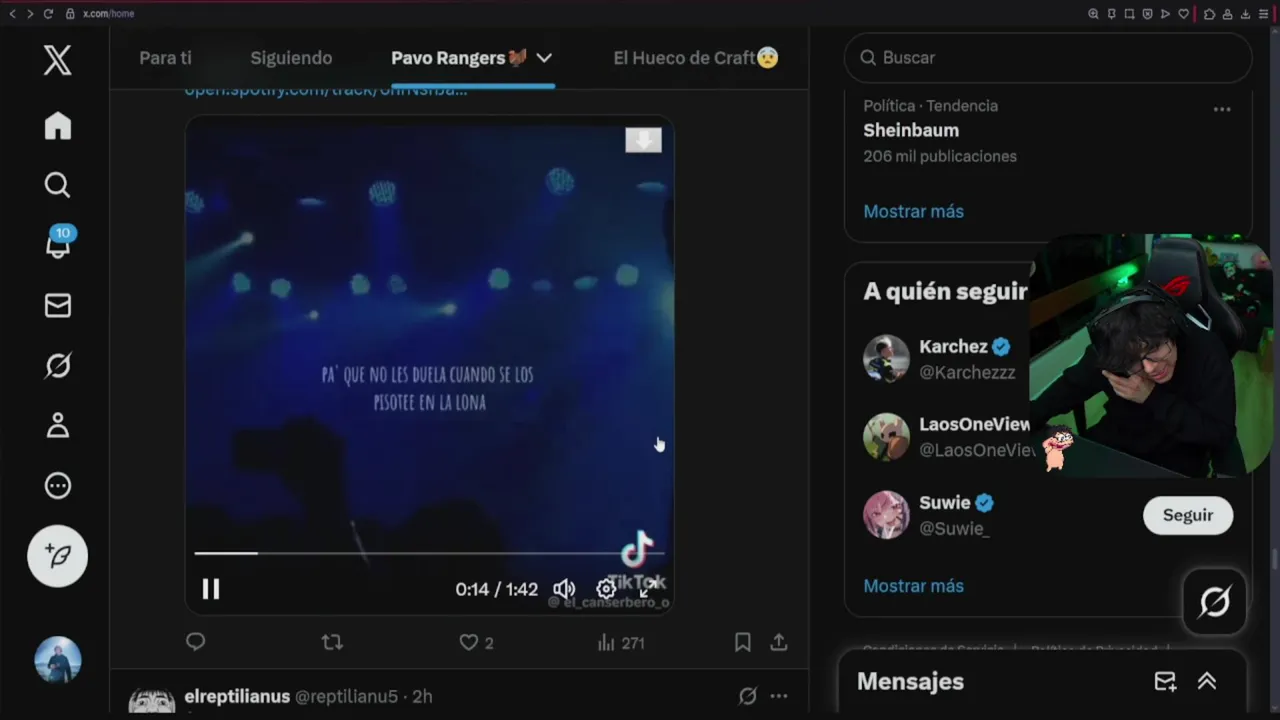Open notifications bell with 10 badge
The image size is (1280, 720).
coord(58,243)
